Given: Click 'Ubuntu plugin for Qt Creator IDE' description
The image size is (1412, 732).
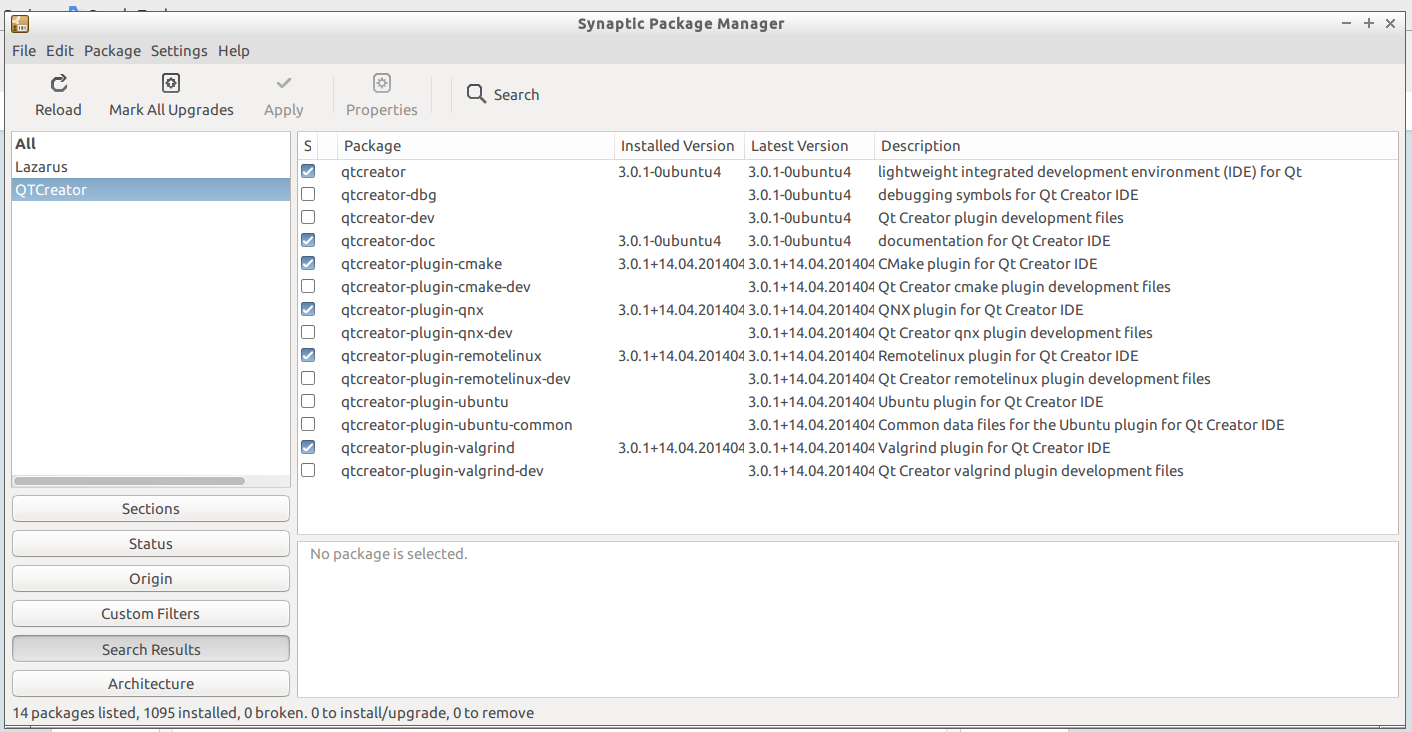Looking at the screenshot, I should [x=991, y=402].
